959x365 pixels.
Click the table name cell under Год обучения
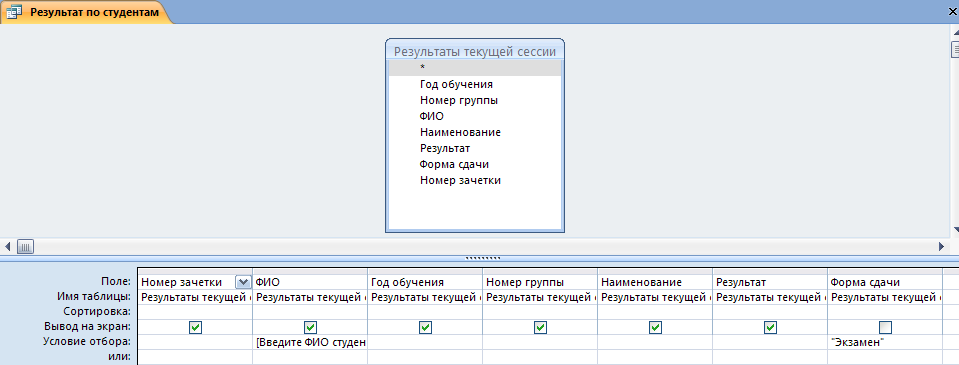tap(424, 298)
